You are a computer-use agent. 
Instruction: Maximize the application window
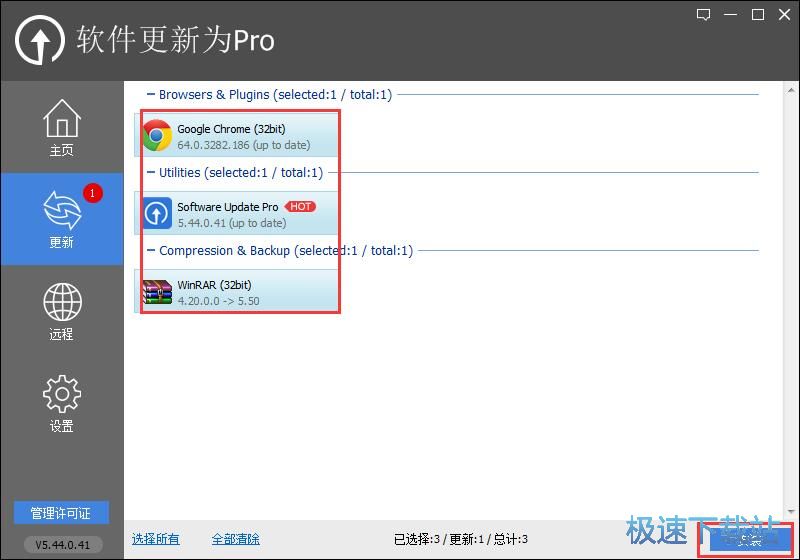click(758, 14)
